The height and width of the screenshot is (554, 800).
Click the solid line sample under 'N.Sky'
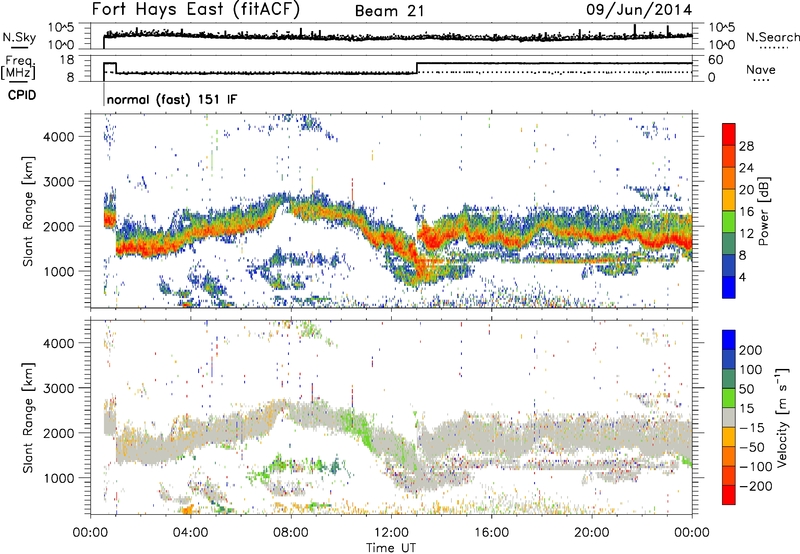pyautogui.click(x=19, y=47)
